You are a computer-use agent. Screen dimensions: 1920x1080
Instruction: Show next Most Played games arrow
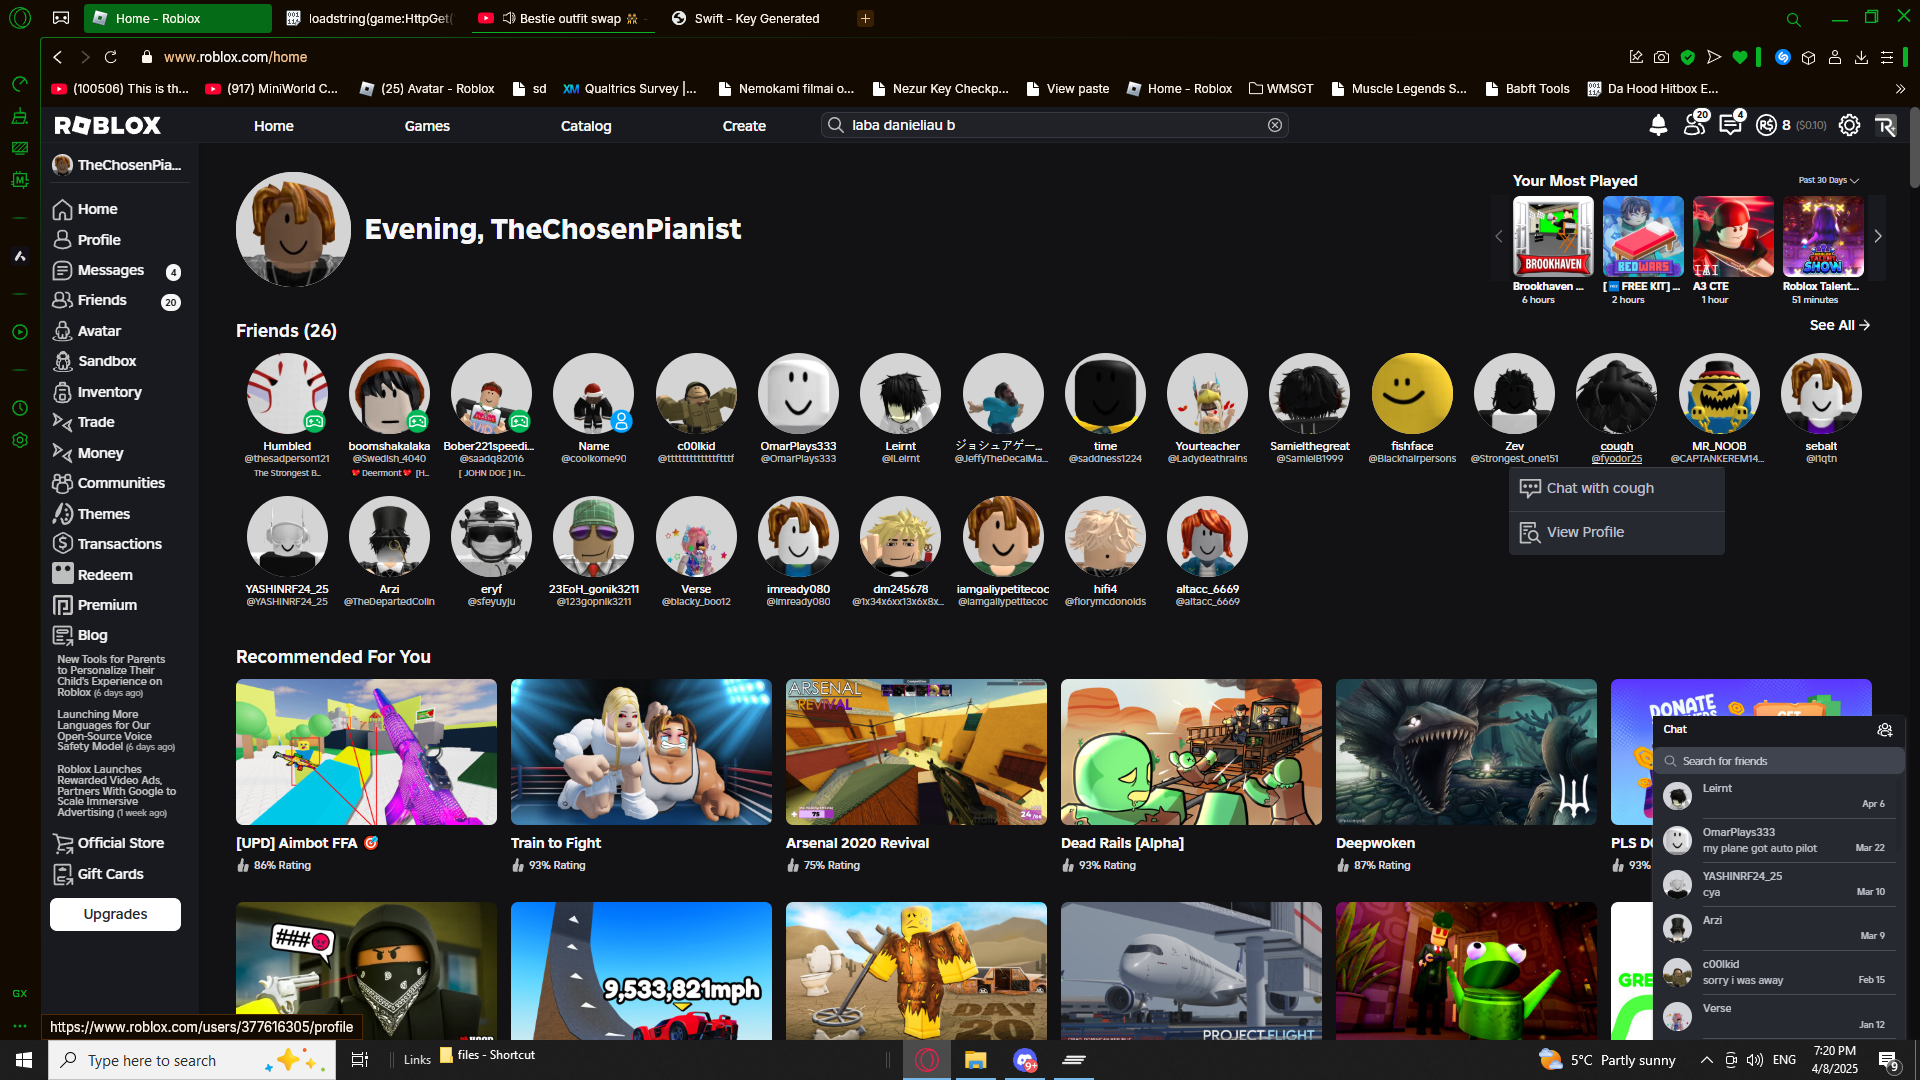(1878, 237)
